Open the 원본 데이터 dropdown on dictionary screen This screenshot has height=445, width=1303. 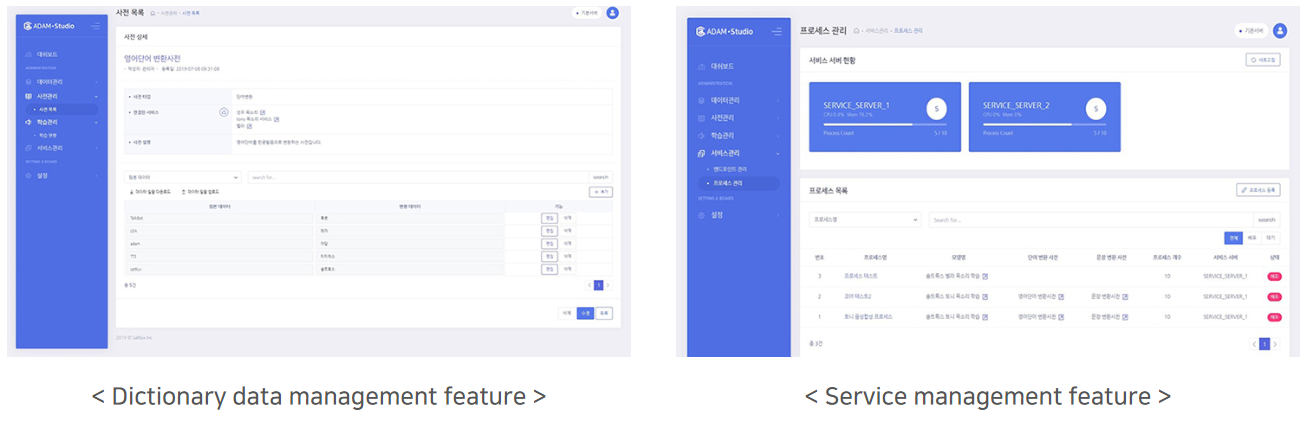point(181,177)
